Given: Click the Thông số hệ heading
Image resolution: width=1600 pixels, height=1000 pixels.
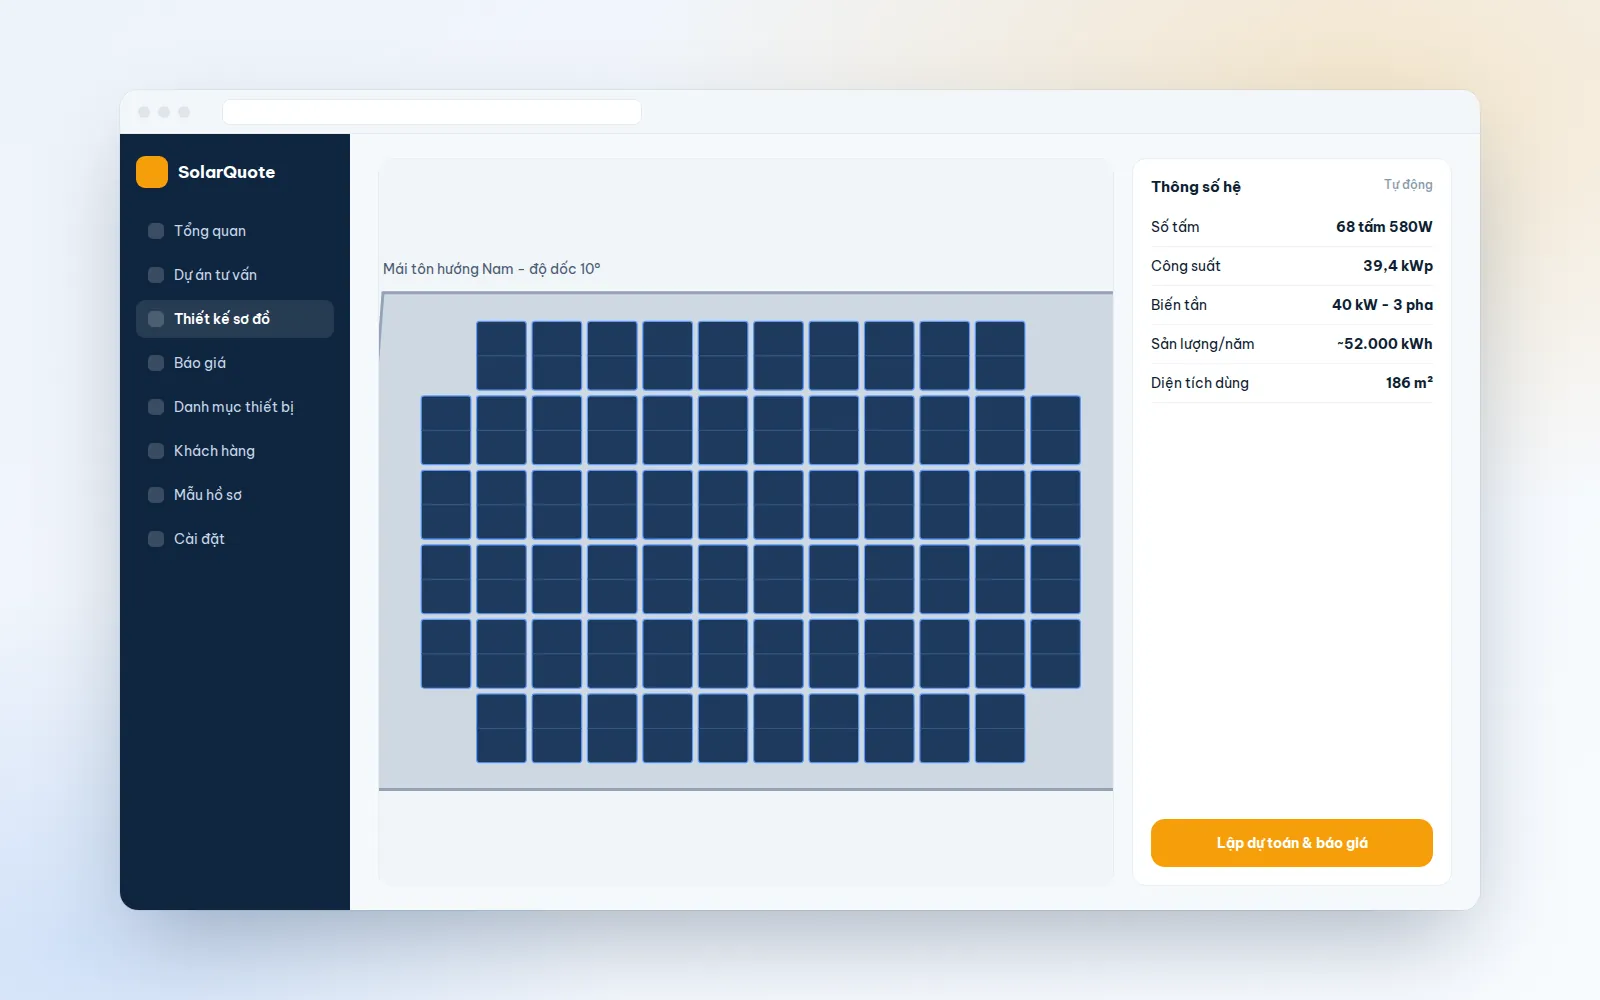Looking at the screenshot, I should [x=1196, y=187].
